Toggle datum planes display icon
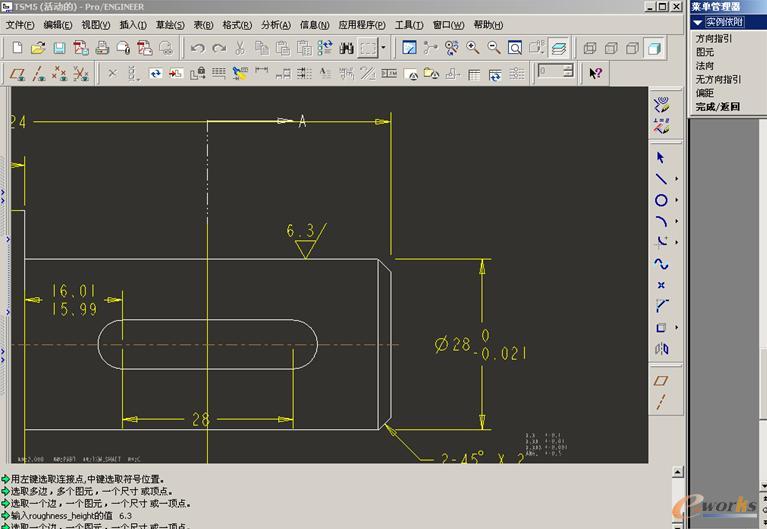 (18, 73)
